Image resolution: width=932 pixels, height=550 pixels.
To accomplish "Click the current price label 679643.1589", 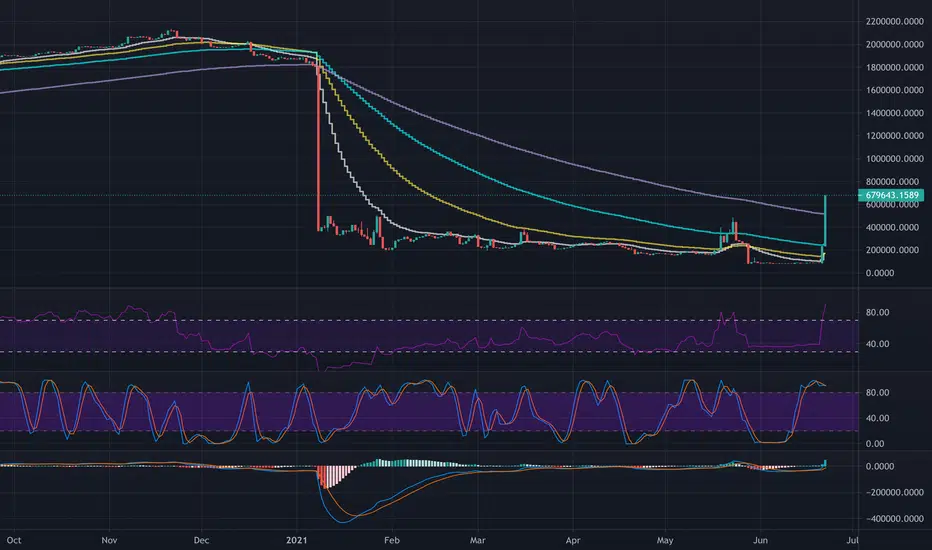I will click(x=890, y=195).
